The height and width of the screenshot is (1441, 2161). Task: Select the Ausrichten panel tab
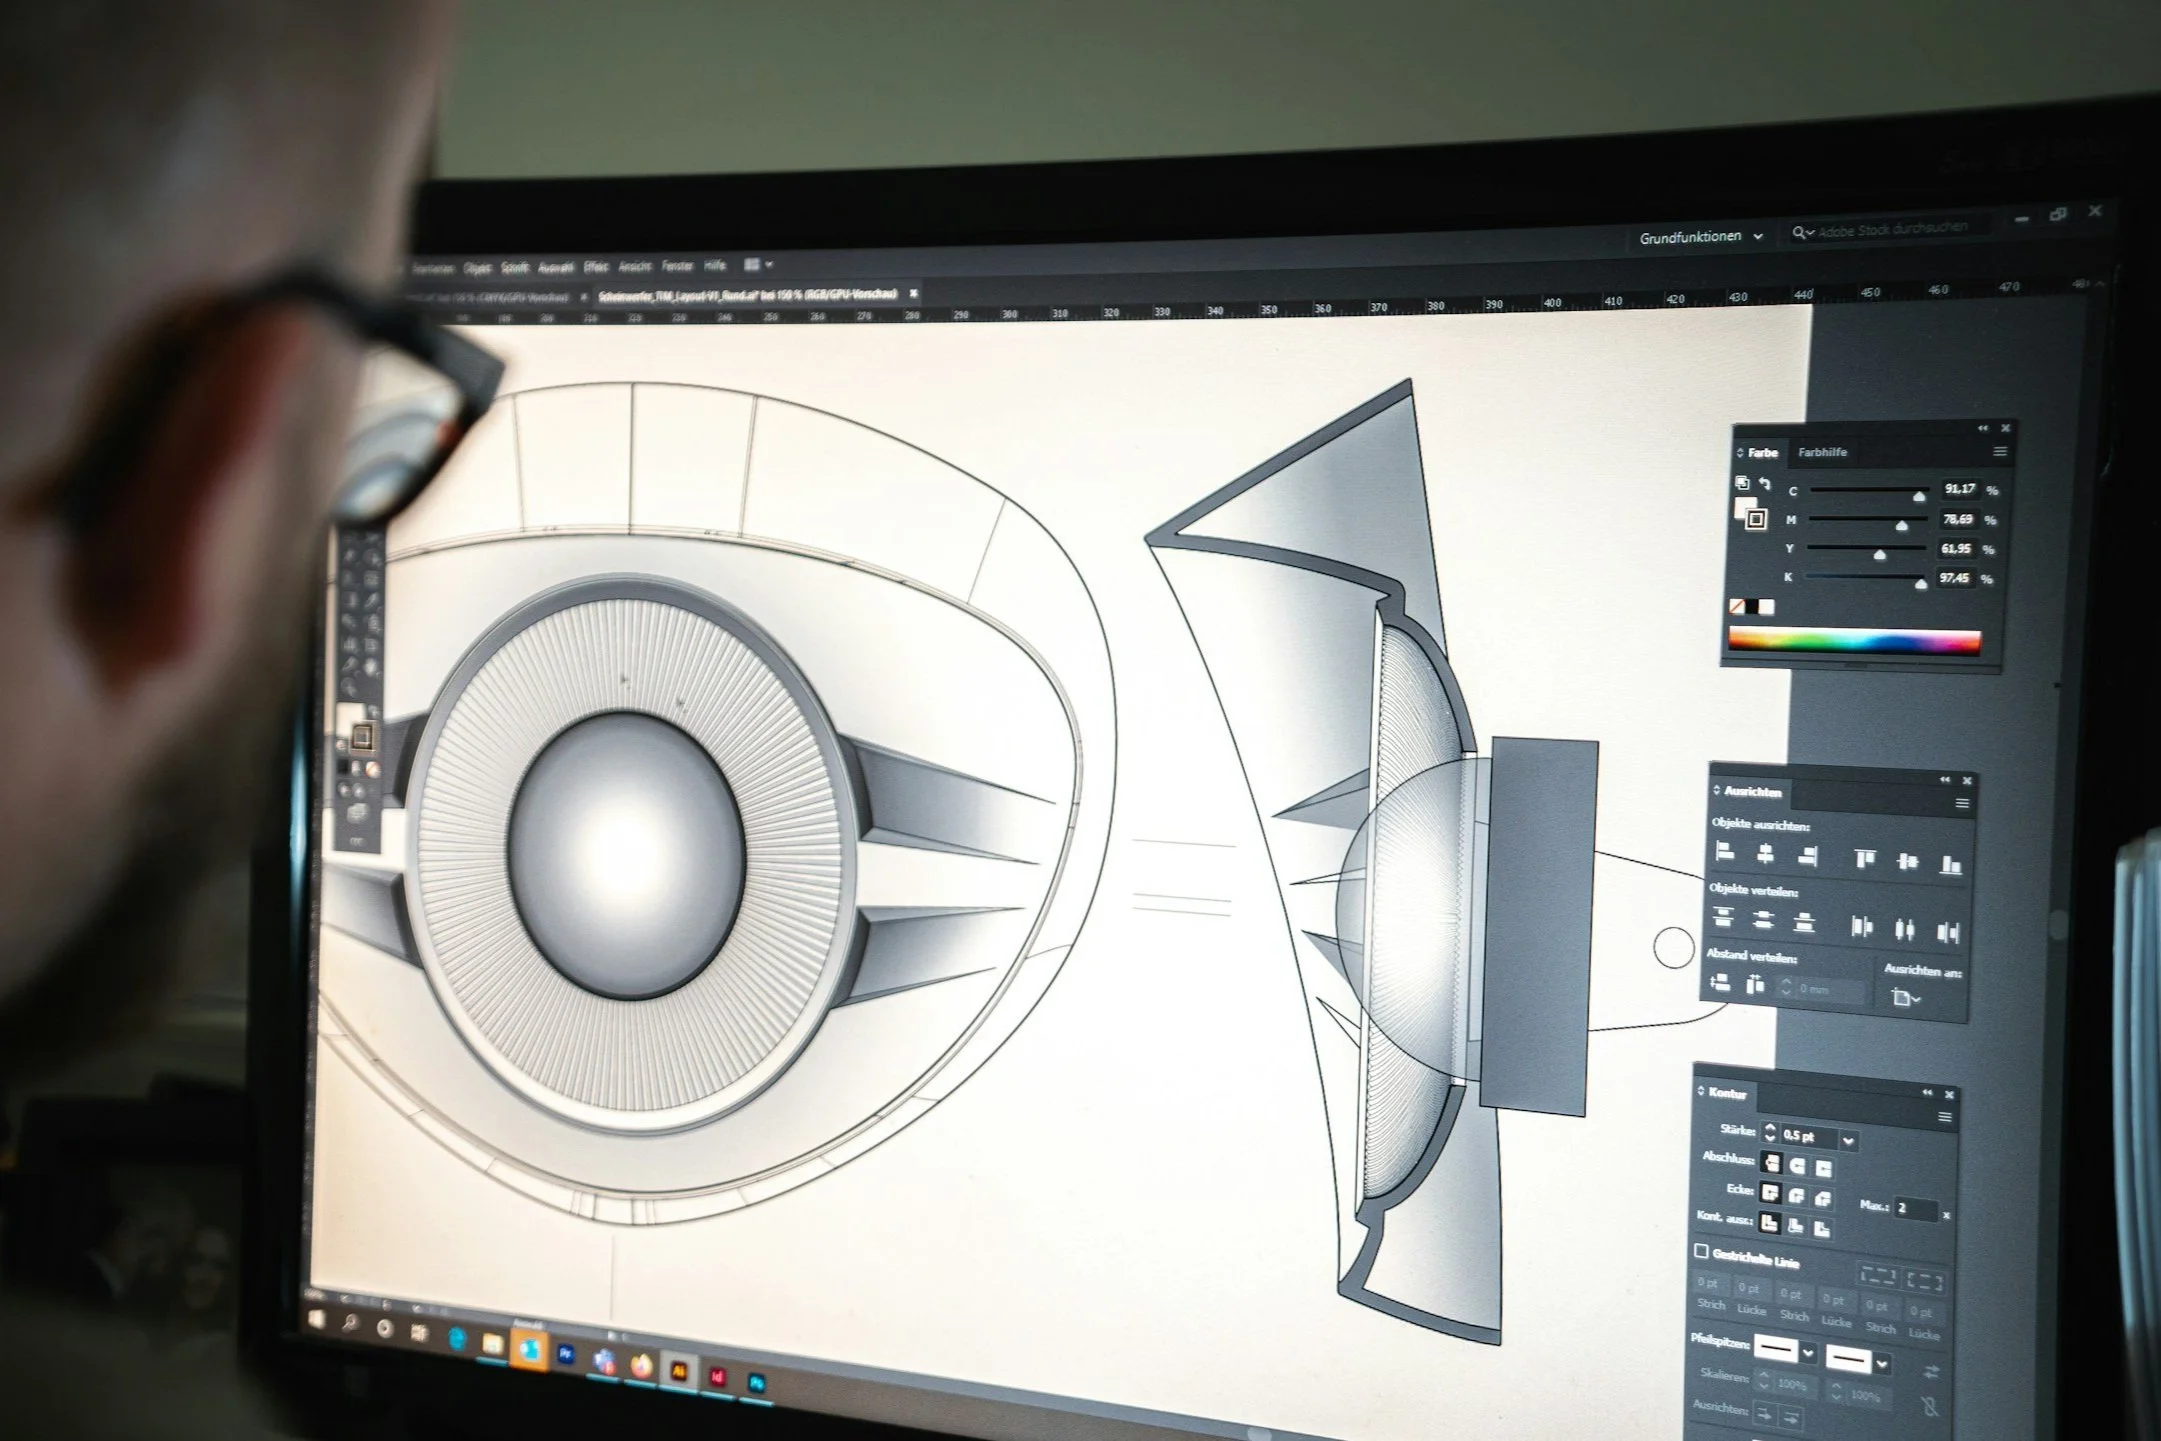[1752, 792]
